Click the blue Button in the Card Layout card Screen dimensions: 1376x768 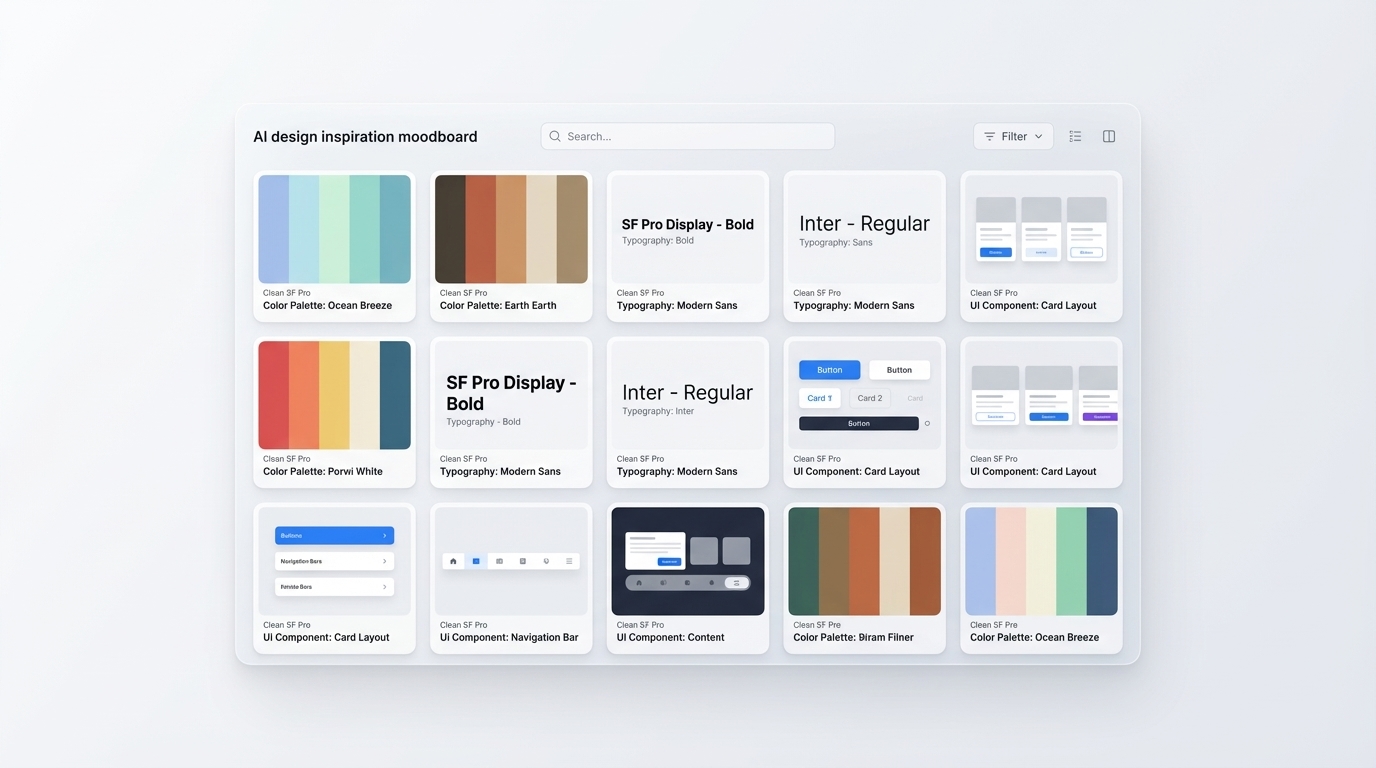point(829,369)
